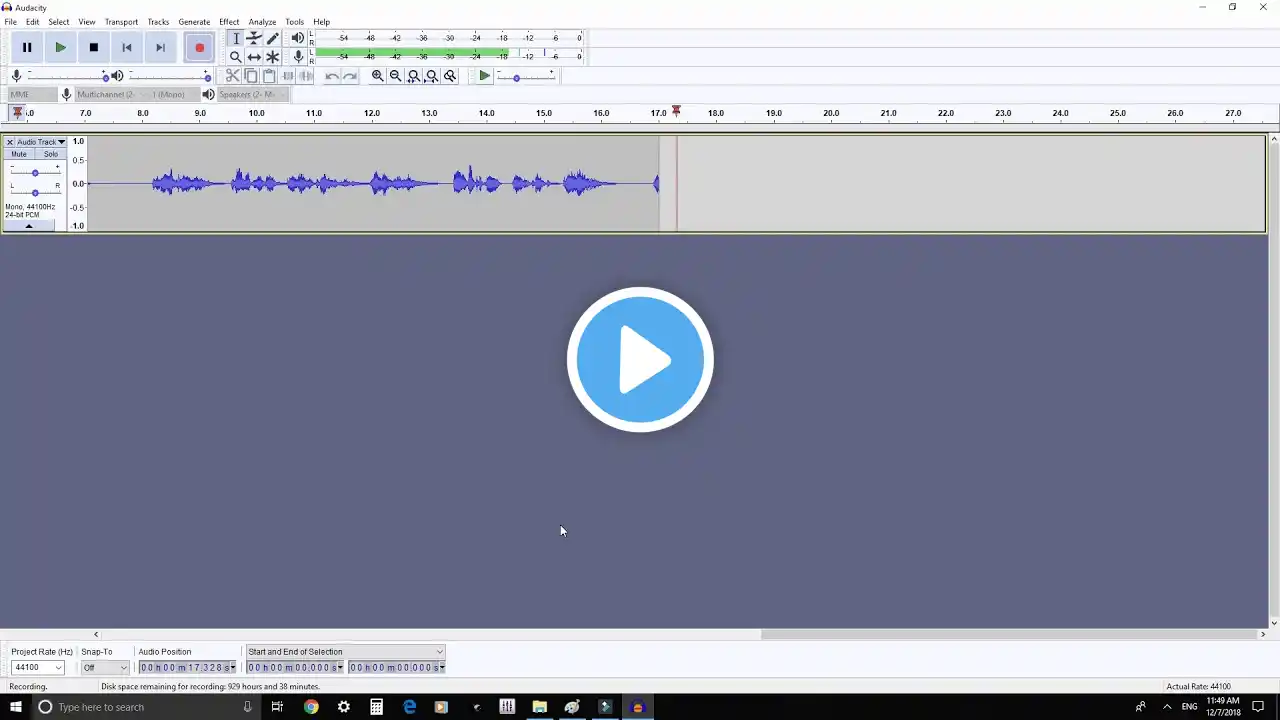Screen dimensions: 1280x720
Task: Collapse the Audio Track with the arrow button
Action: point(28,226)
